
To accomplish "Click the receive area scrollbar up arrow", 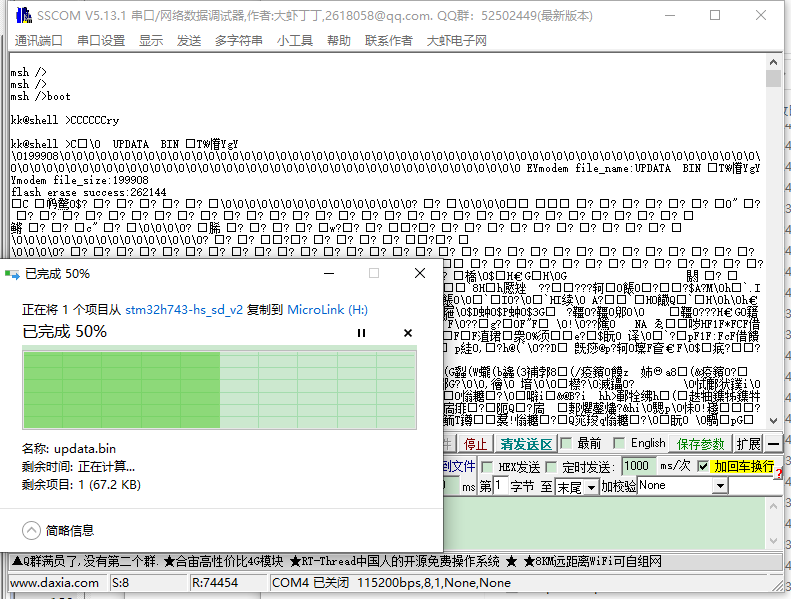I will point(773,62).
